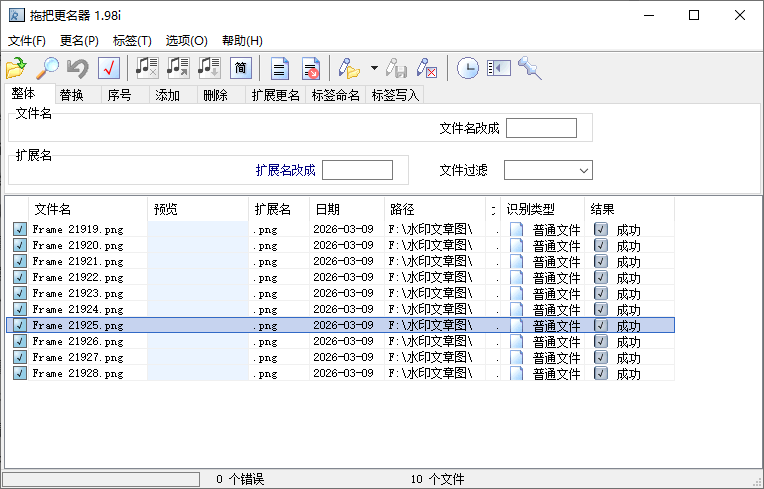Switch to the 标签写入 tab
The width and height of the screenshot is (764, 489).
[395, 95]
